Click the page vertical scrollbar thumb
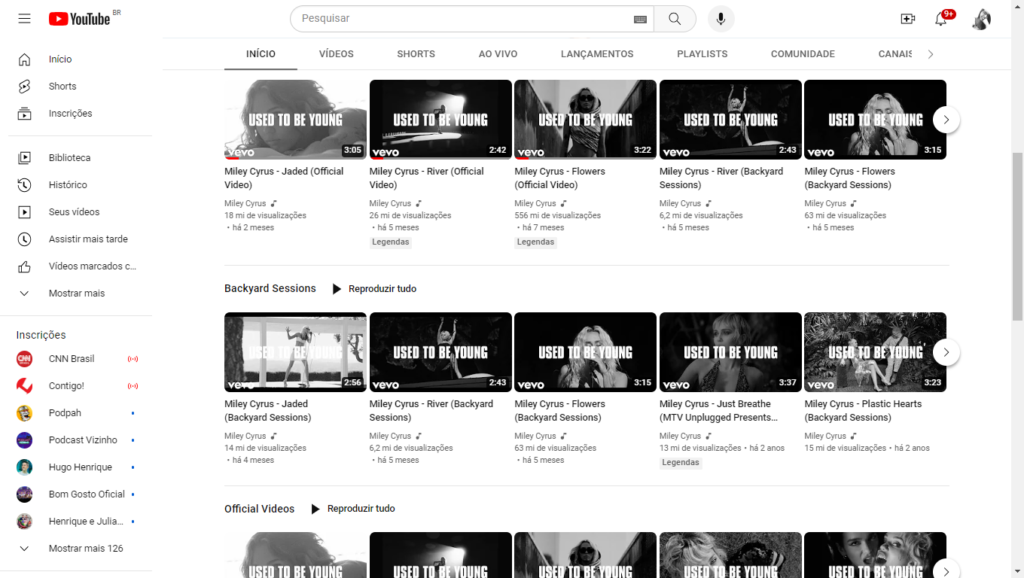Image resolution: width=1024 pixels, height=578 pixels. click(x=1017, y=236)
